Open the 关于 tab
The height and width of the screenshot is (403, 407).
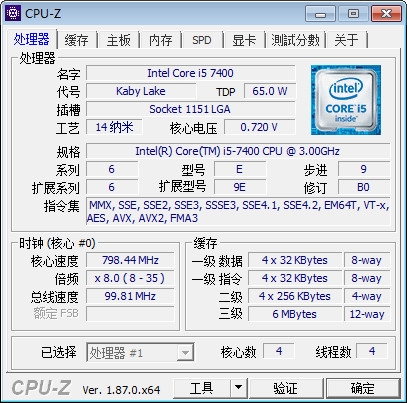click(346, 40)
